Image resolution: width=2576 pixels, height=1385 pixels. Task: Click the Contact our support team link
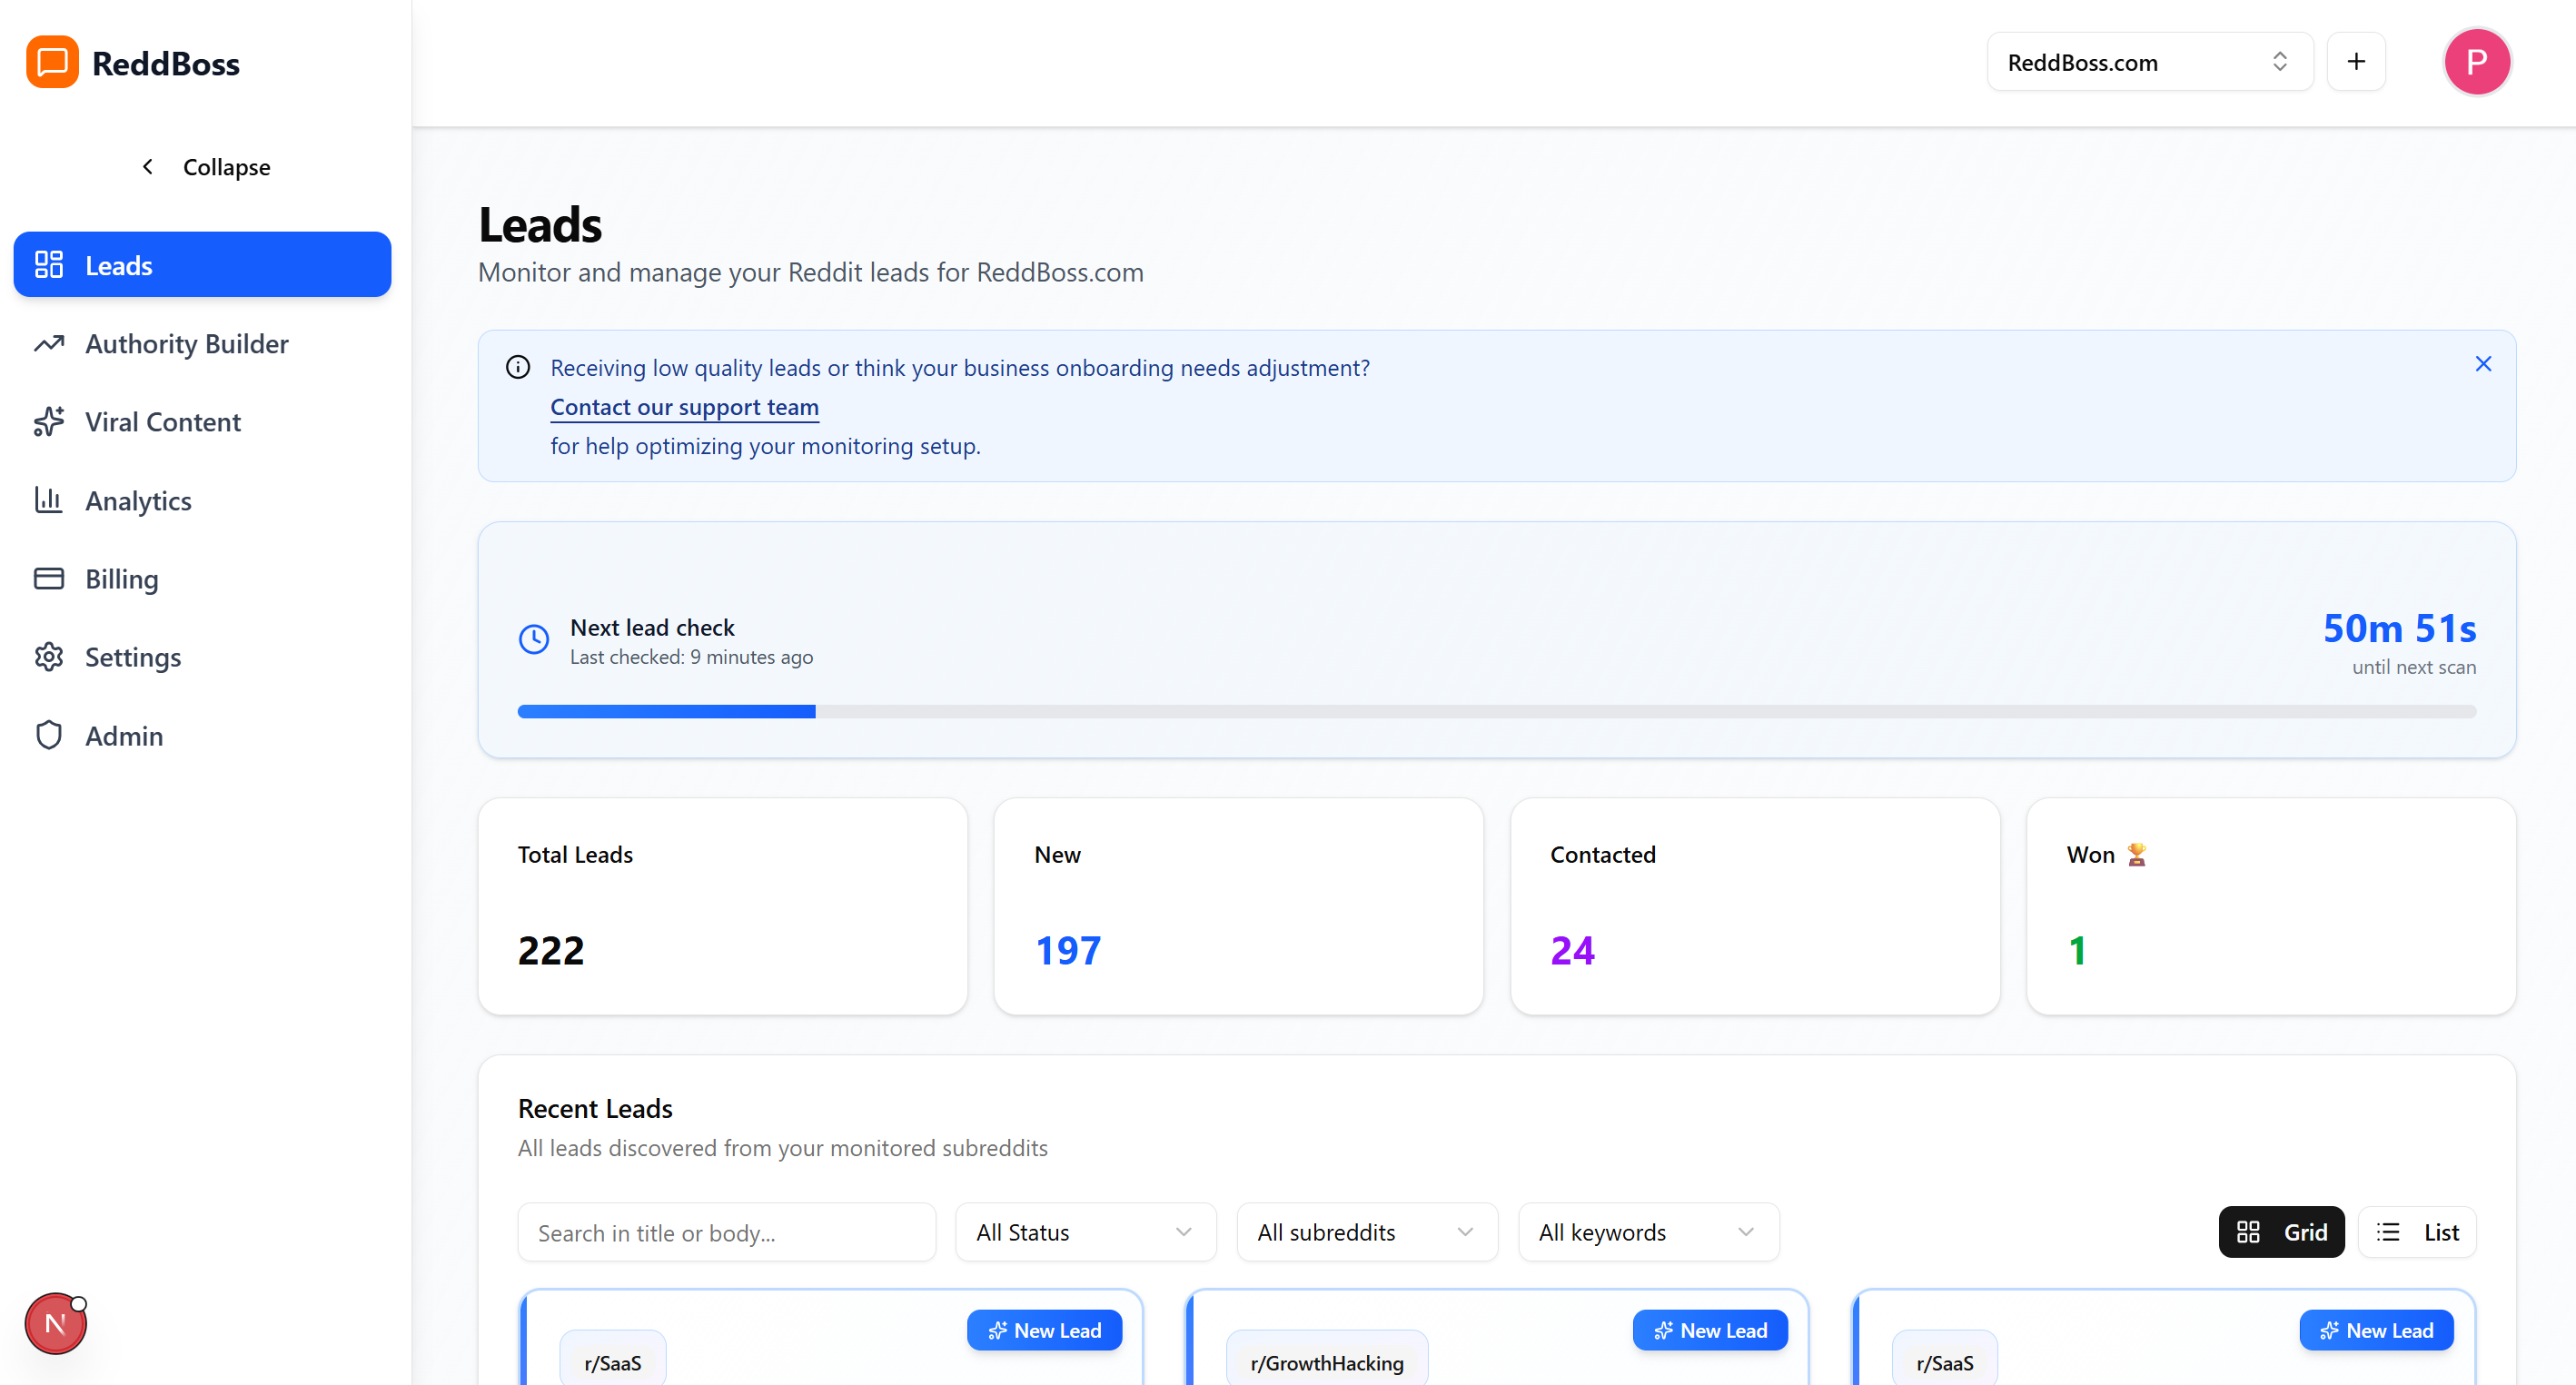(x=684, y=407)
